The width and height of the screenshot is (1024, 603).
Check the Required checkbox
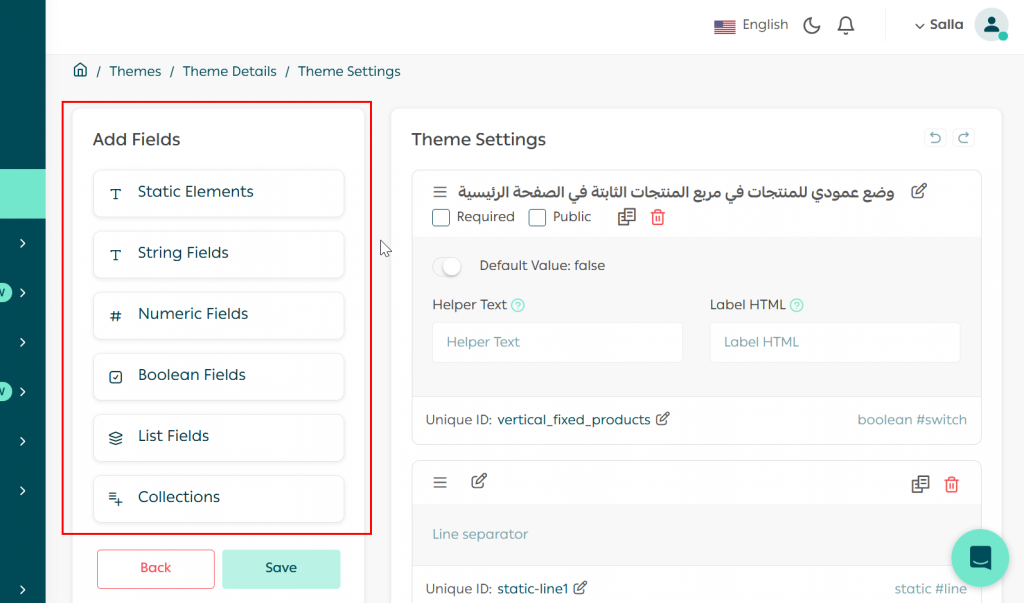point(440,217)
